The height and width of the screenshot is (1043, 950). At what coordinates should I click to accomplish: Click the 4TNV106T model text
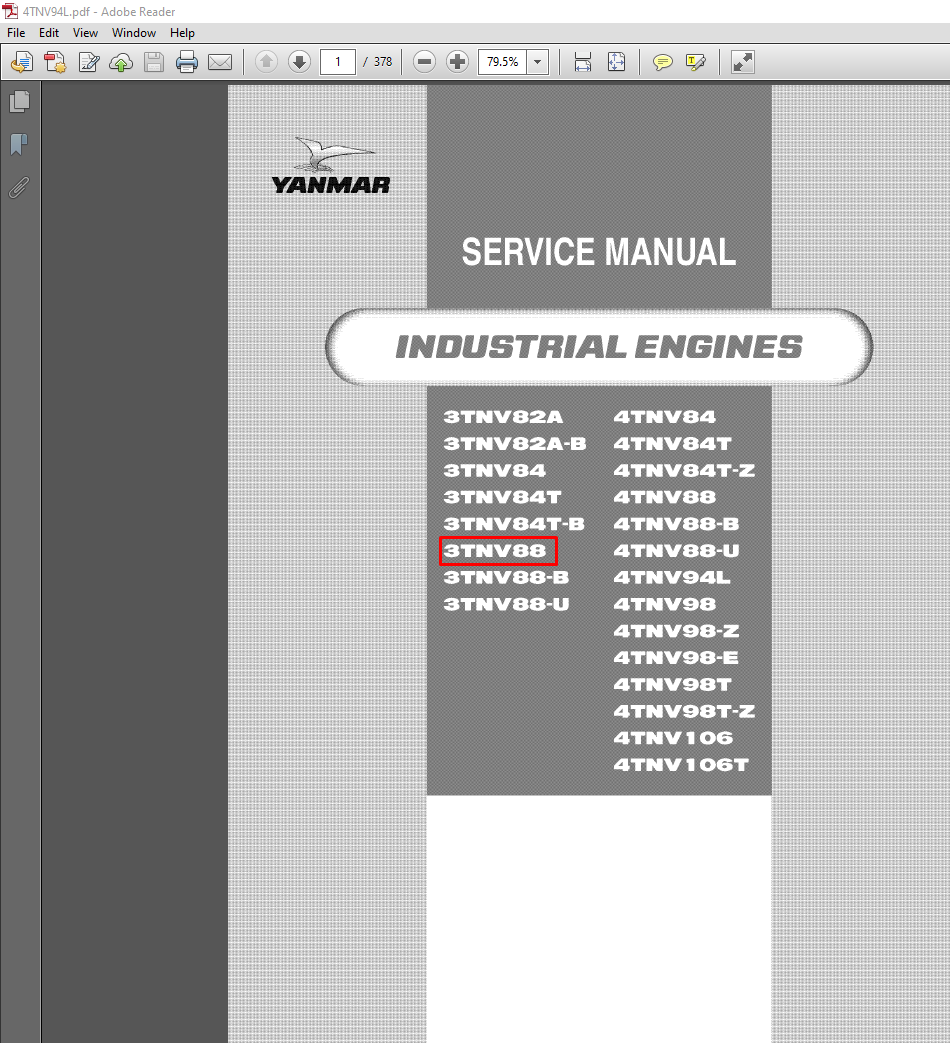pos(681,765)
